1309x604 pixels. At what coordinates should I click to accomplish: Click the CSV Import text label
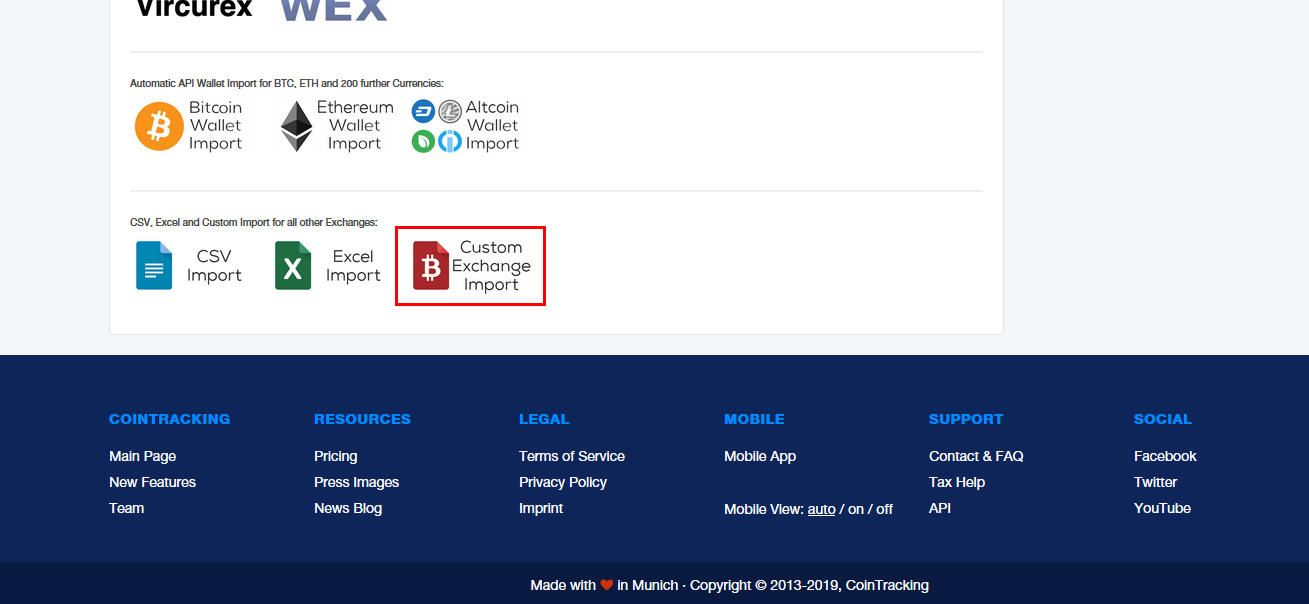(x=214, y=266)
